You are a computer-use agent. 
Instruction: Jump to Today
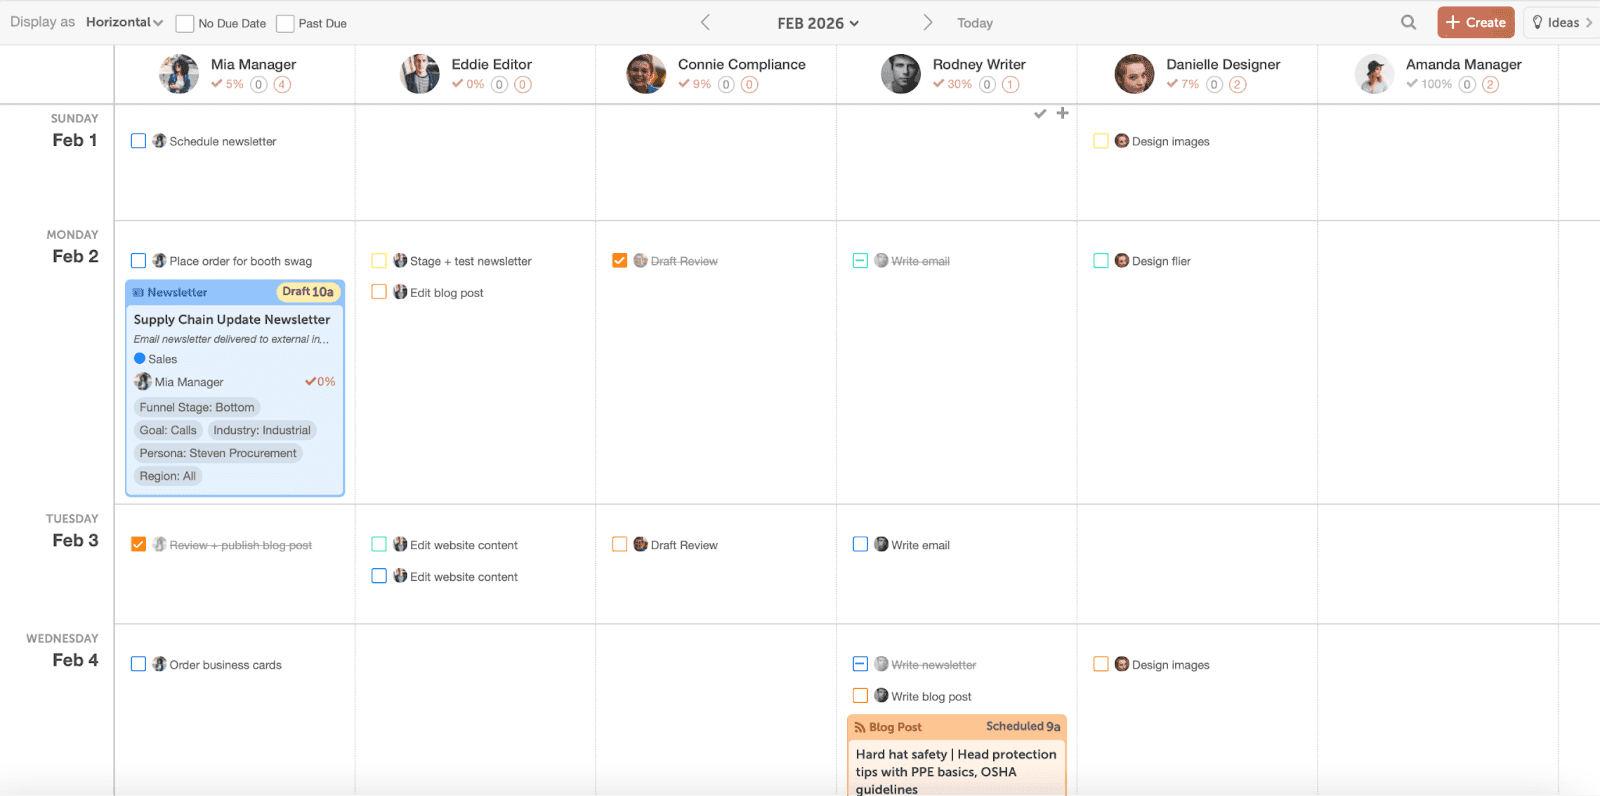974,23
